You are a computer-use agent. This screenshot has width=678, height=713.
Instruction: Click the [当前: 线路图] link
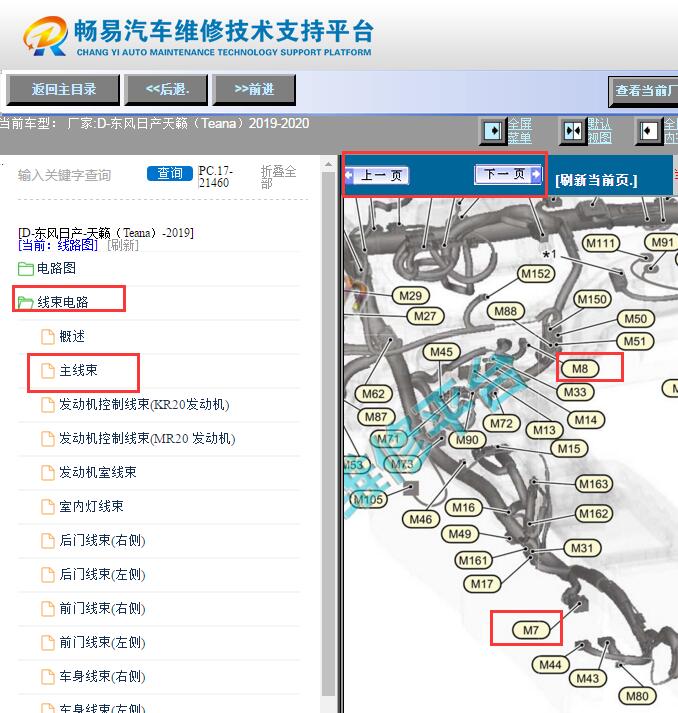58,245
